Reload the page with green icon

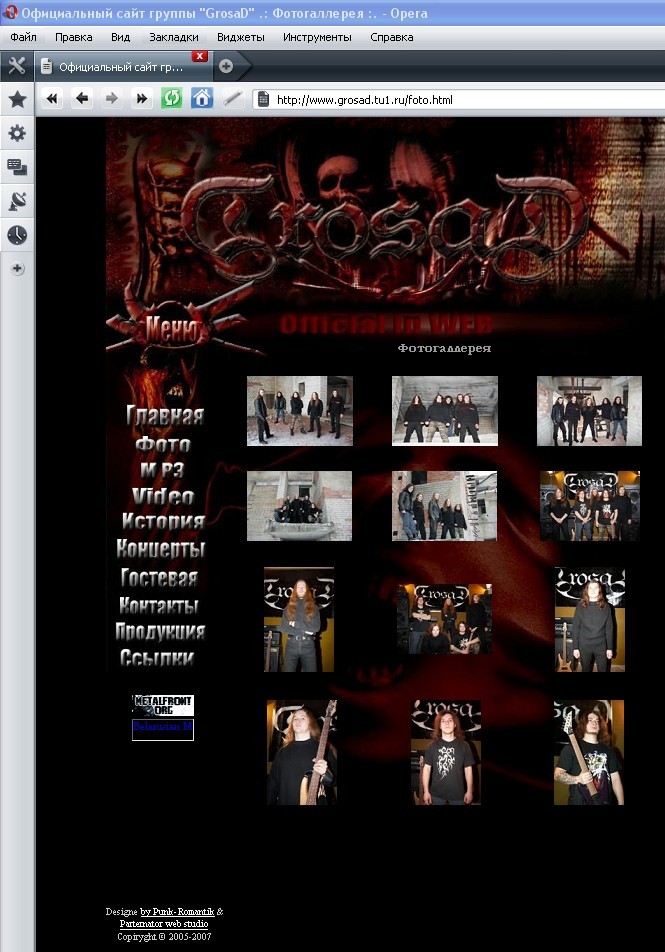[171, 98]
